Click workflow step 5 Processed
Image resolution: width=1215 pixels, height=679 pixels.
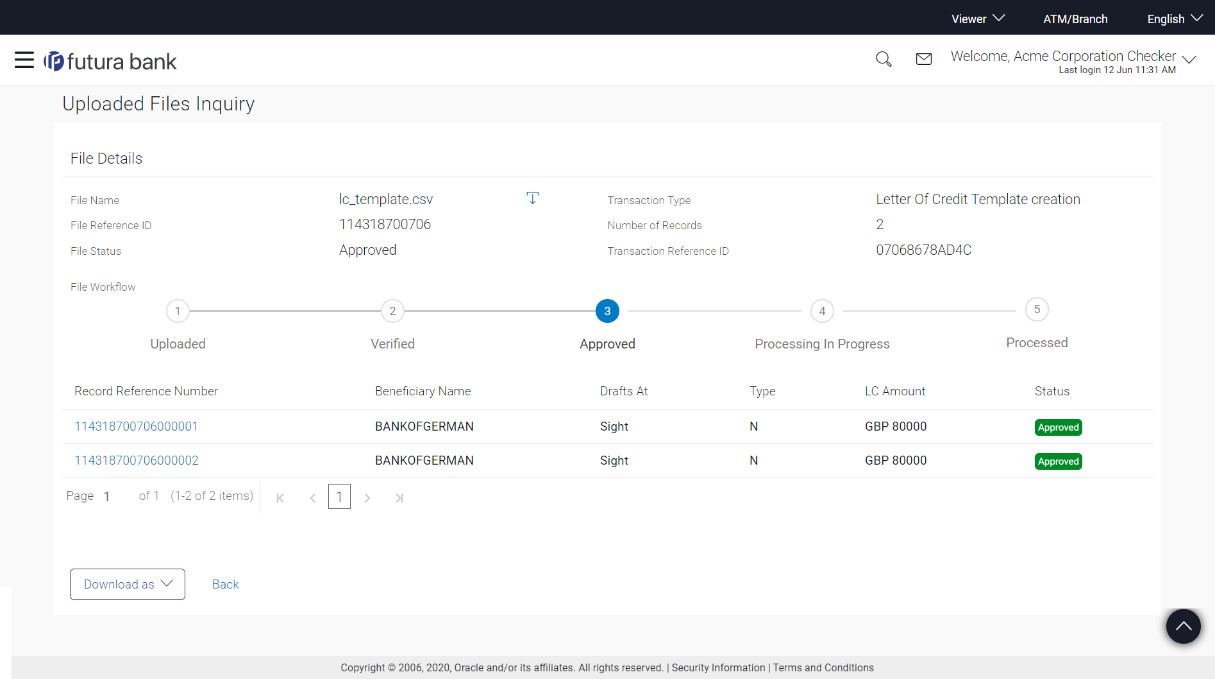tap(1037, 309)
